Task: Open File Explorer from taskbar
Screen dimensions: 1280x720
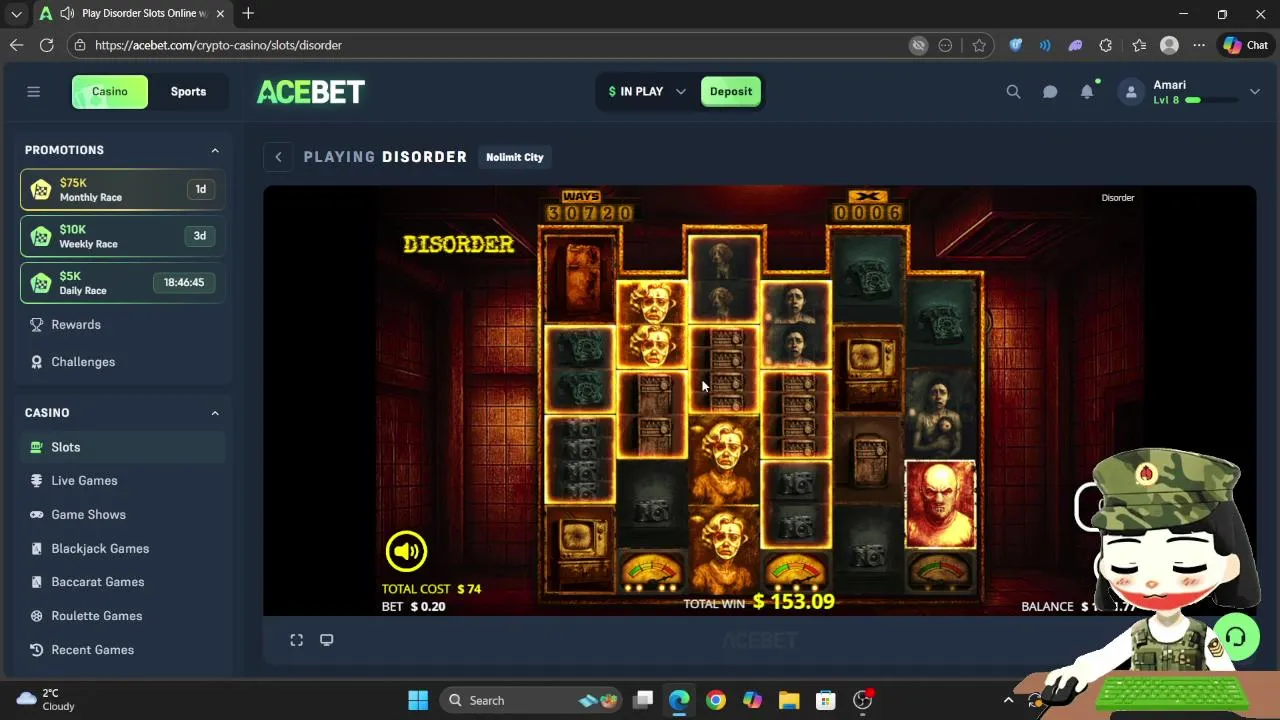Action: point(789,700)
